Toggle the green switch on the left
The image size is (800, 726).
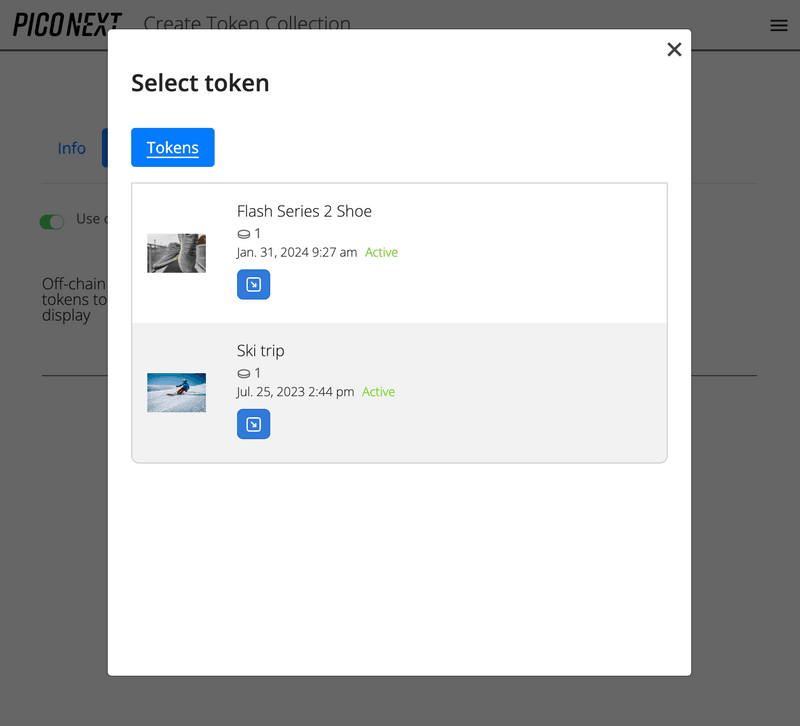tap(52, 221)
